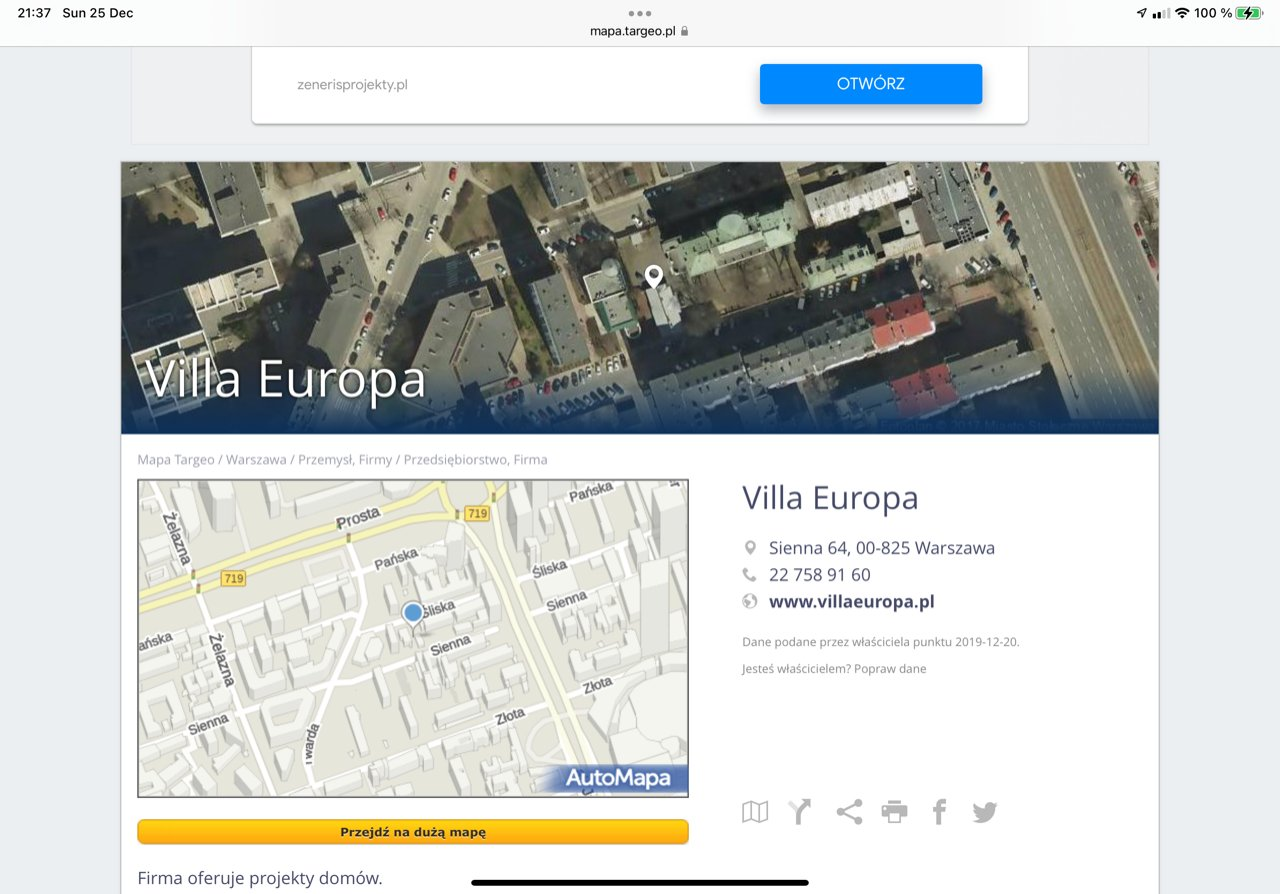Click the globe icon beside the website

click(750, 602)
